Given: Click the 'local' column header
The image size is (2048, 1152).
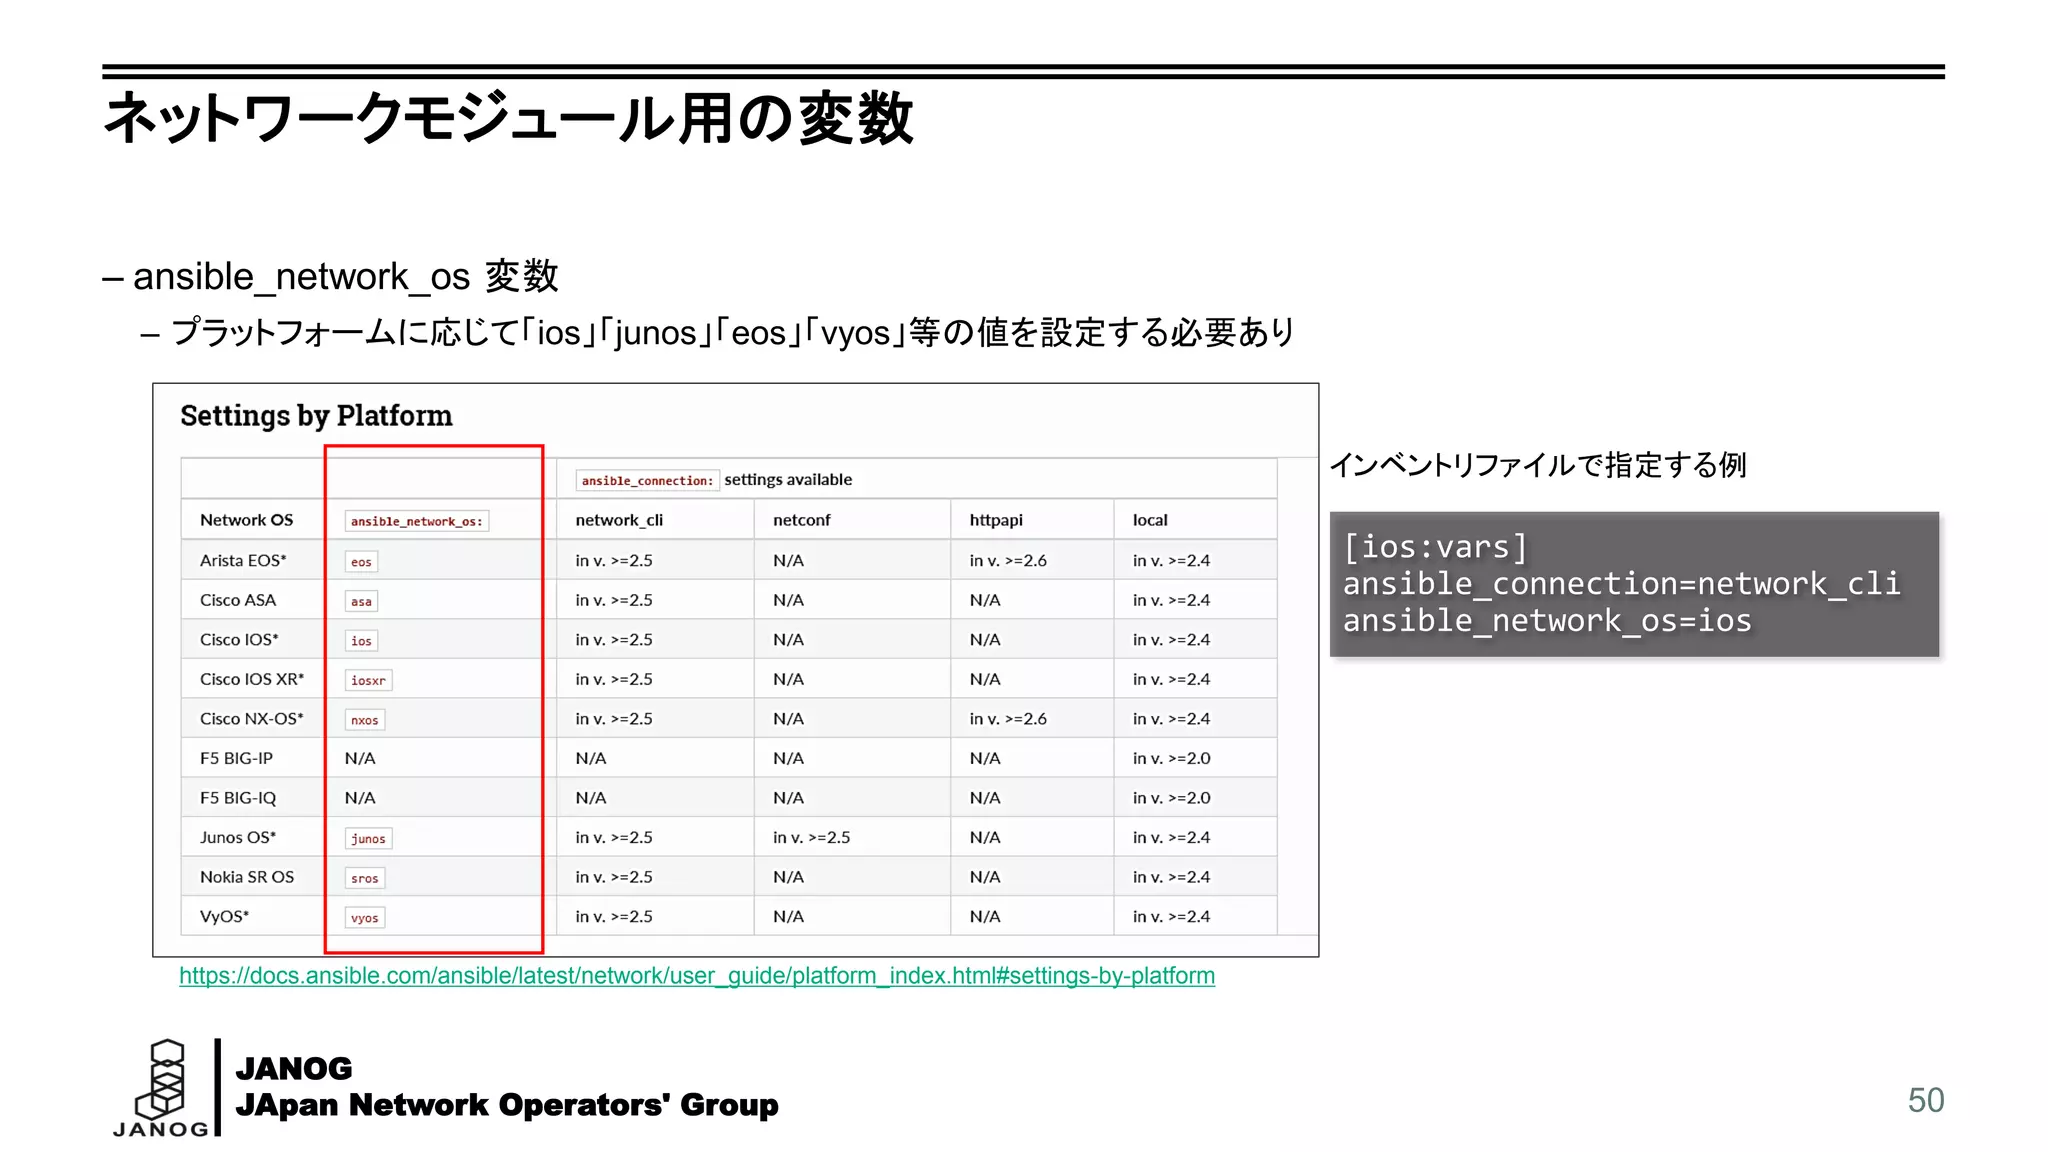Looking at the screenshot, I should point(1150,520).
